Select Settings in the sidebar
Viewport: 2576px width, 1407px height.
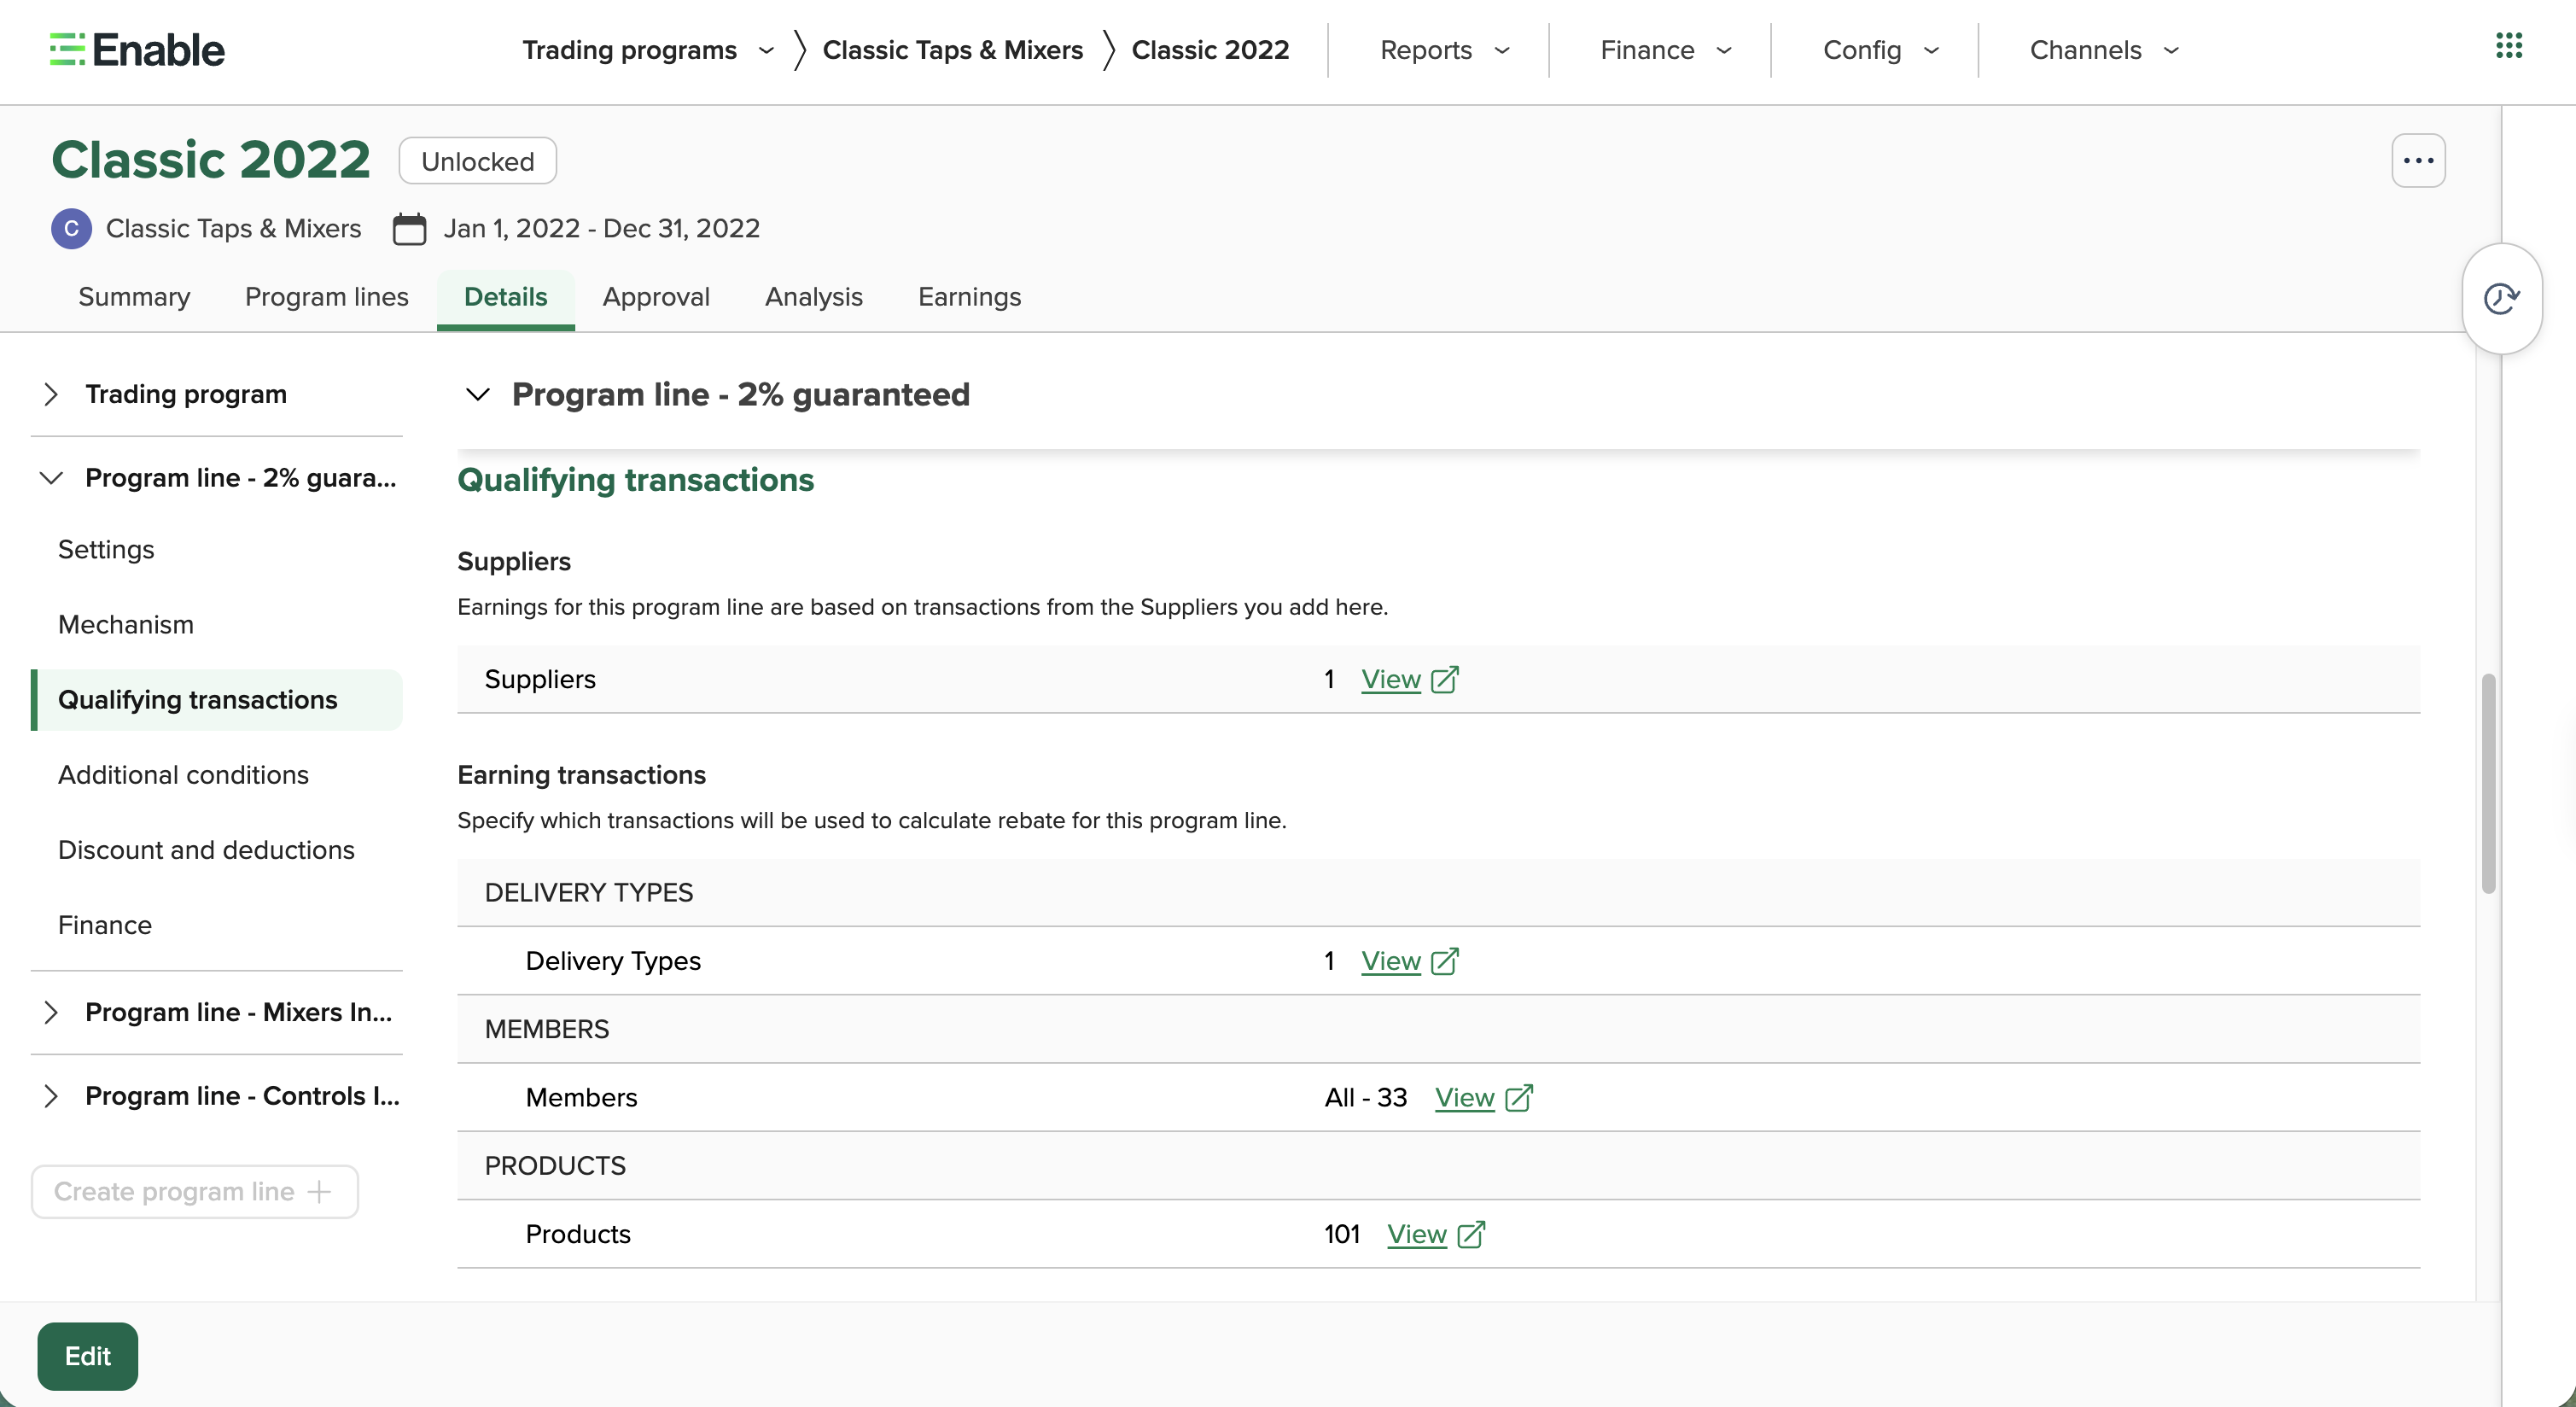pos(106,550)
